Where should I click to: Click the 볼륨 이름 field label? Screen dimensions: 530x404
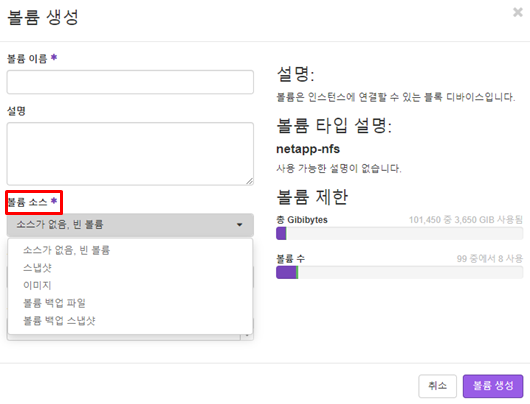click(x=27, y=59)
